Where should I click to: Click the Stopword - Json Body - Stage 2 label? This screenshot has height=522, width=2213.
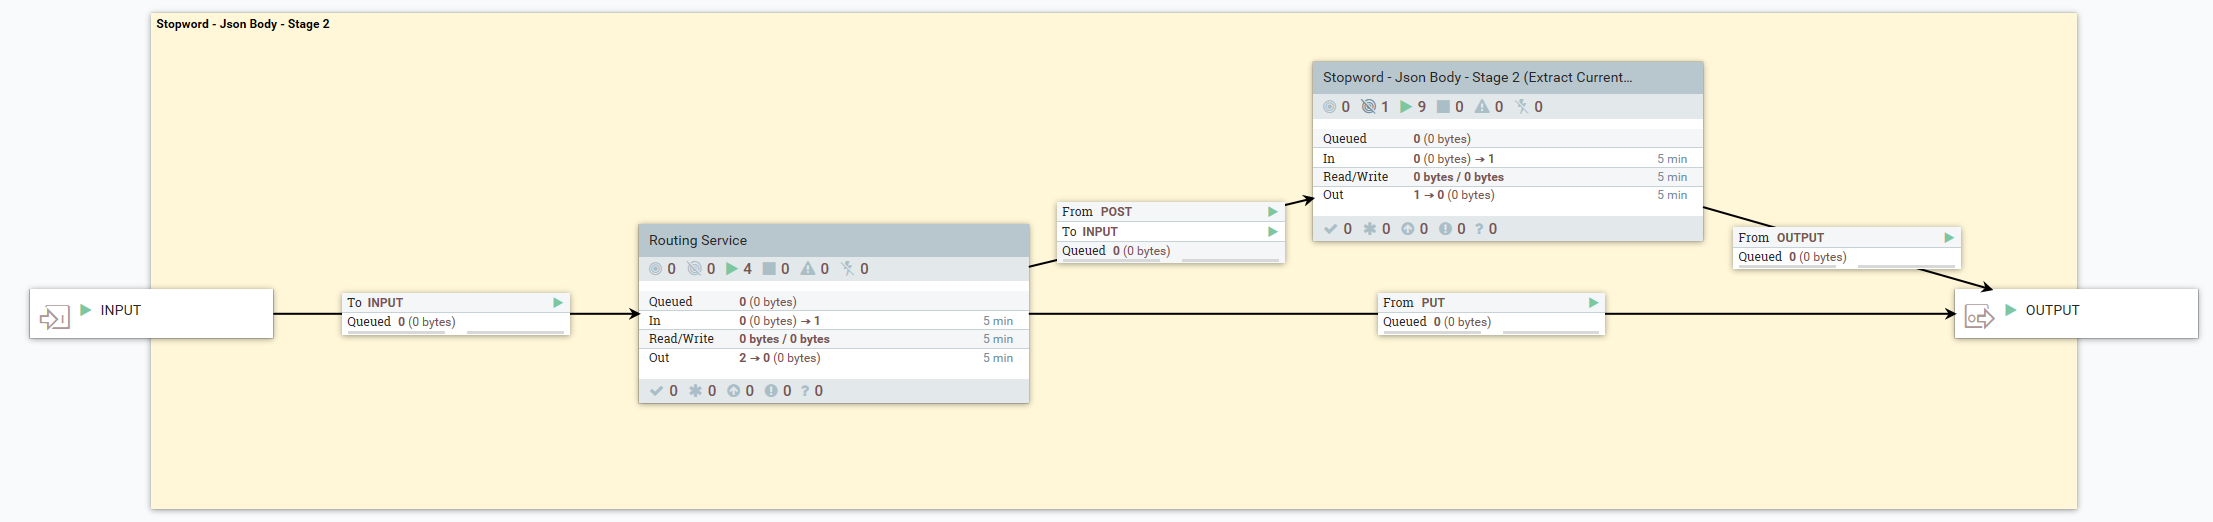point(243,24)
